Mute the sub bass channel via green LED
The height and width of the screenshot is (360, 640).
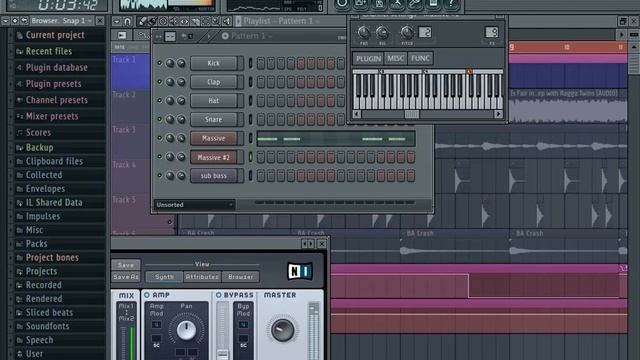(x=159, y=176)
